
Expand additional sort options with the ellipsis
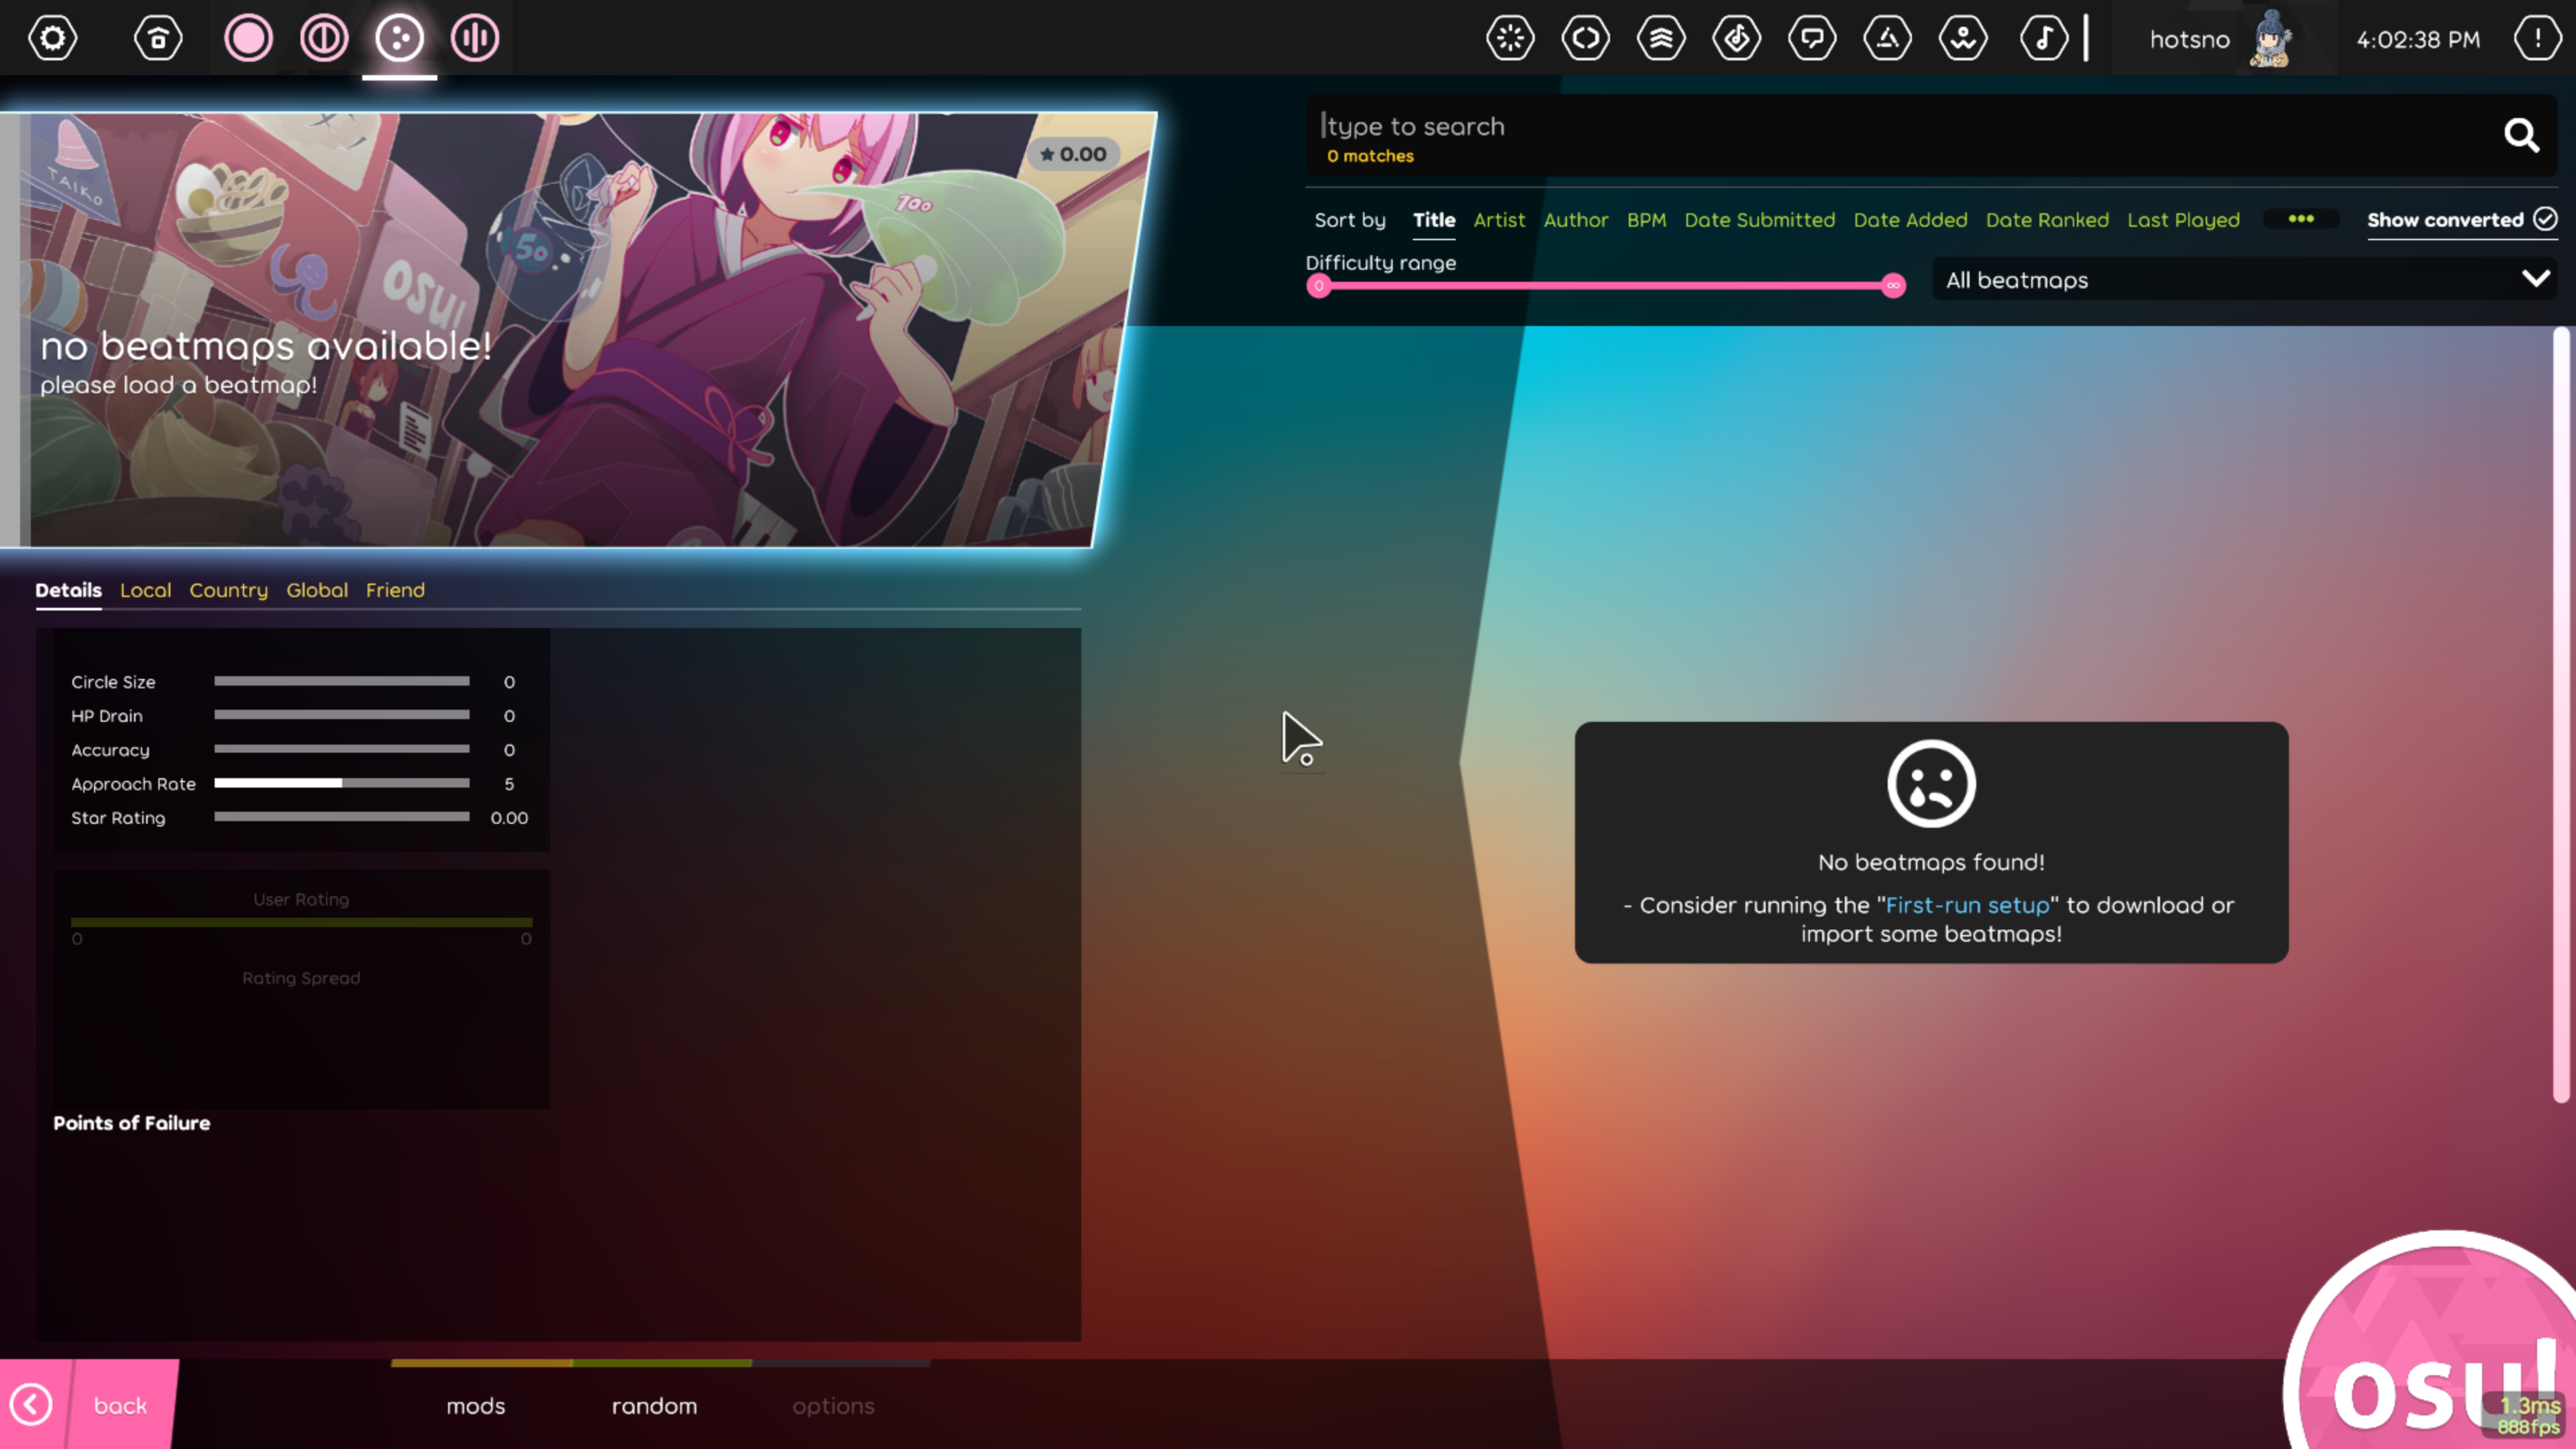click(2302, 218)
